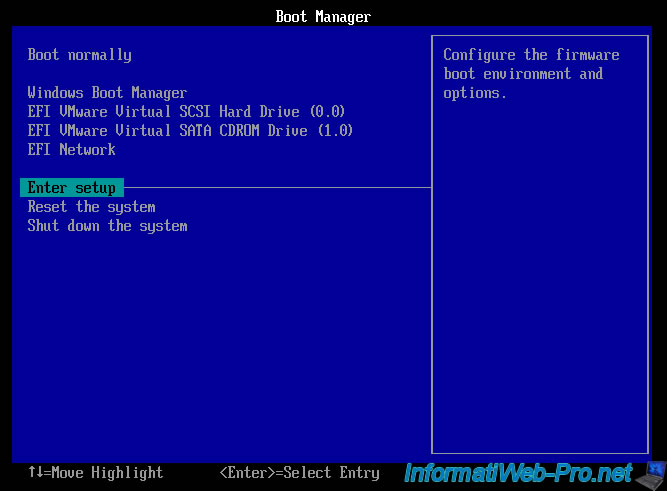Screen dimensions: 667x491
Task: Click the Move Highlight hint in footer
Action: pos(95,473)
